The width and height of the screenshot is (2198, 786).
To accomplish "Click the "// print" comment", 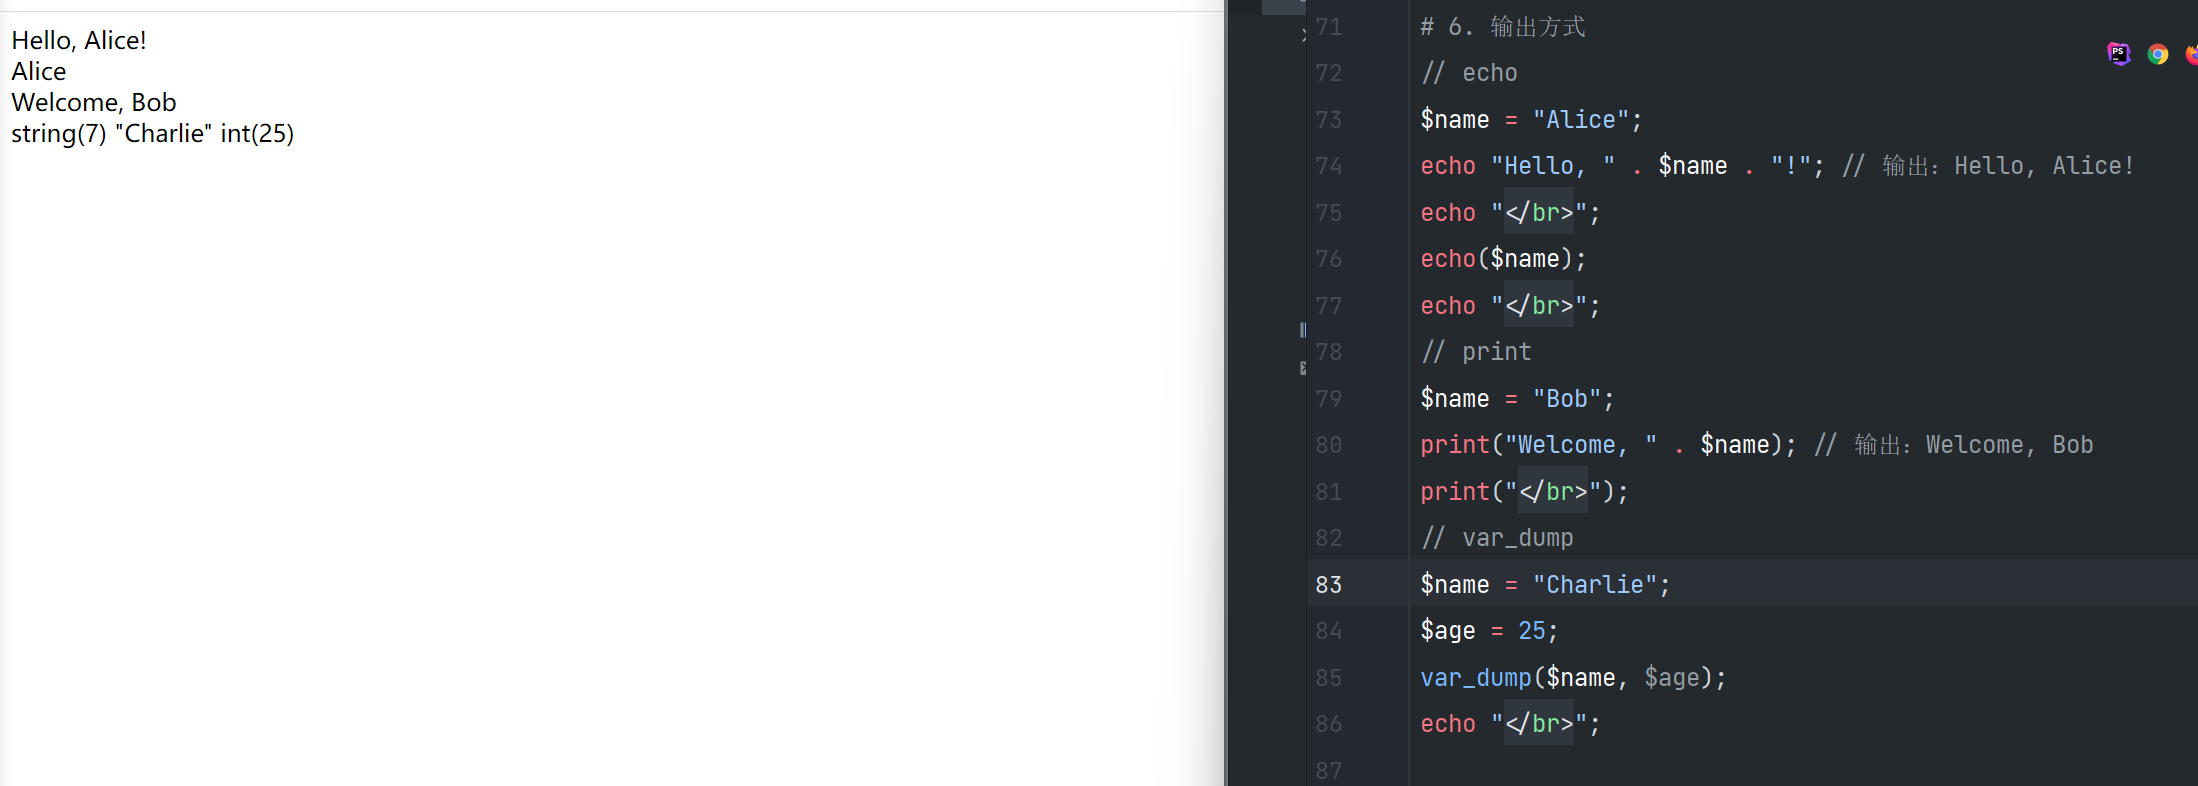I will click(1476, 352).
